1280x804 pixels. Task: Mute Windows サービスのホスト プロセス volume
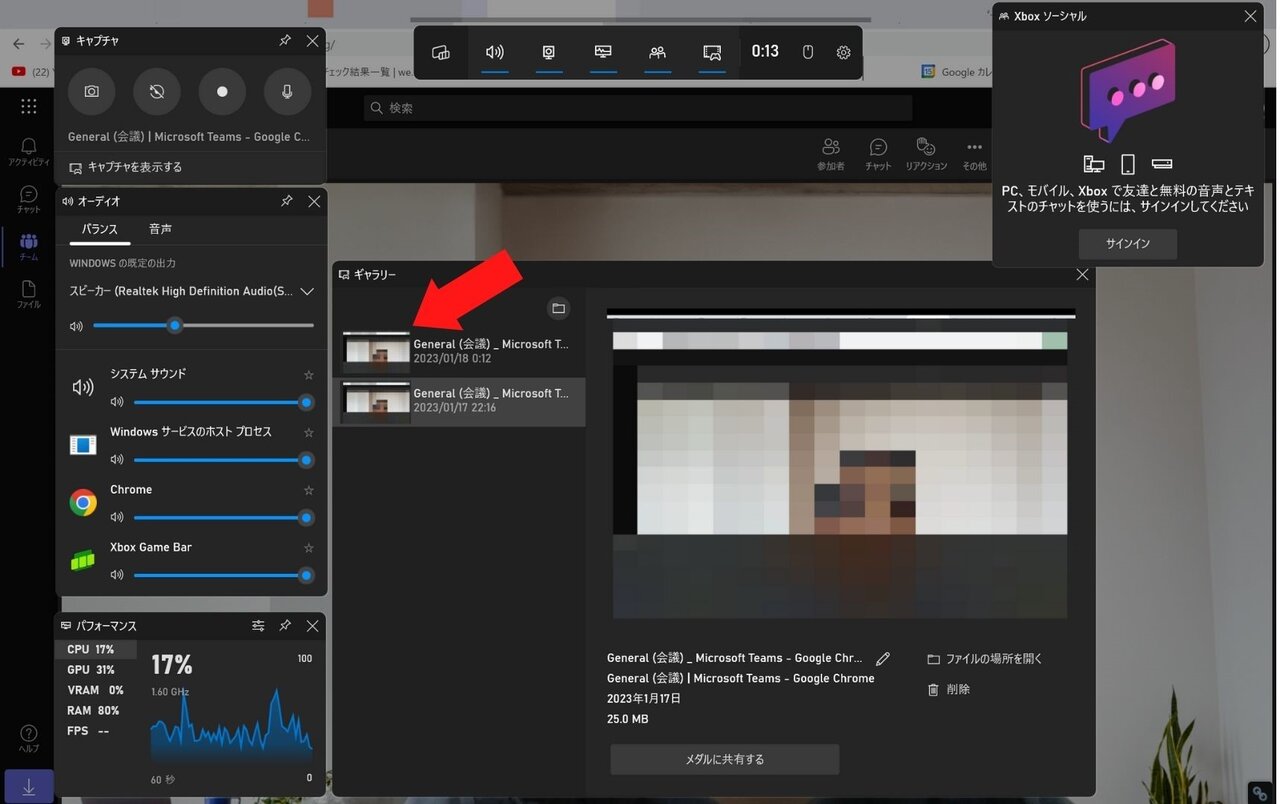117,460
